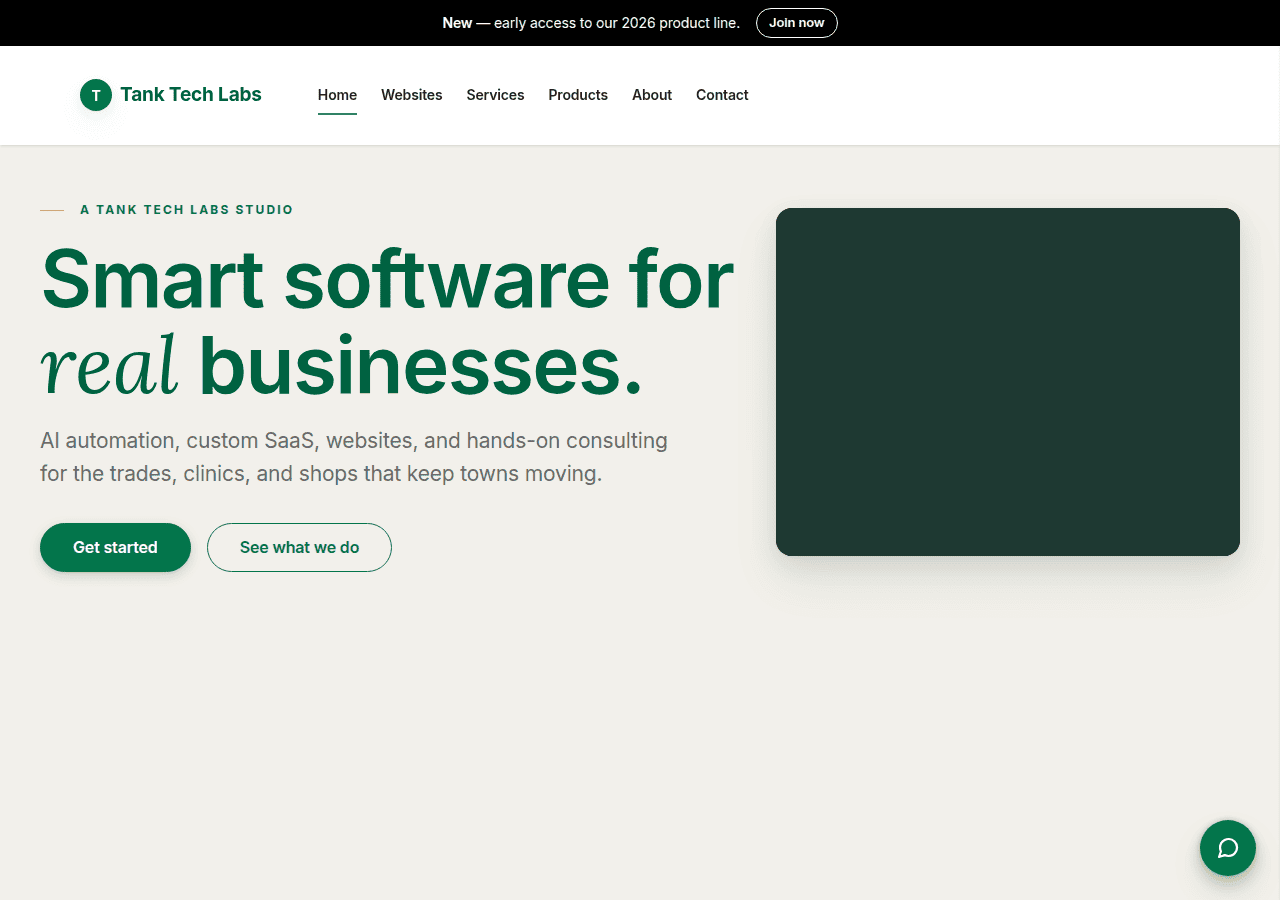Click the See what we do button
This screenshot has height=900, width=1280.
click(x=299, y=547)
